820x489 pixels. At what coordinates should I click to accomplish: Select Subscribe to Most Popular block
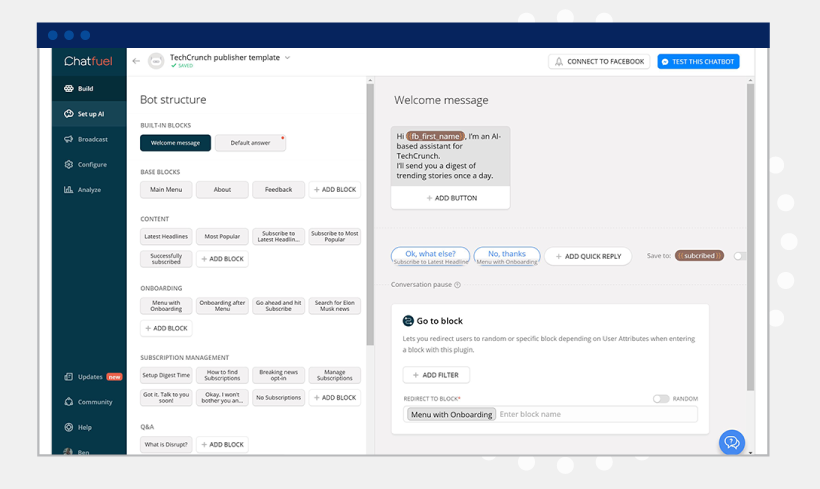pos(335,236)
